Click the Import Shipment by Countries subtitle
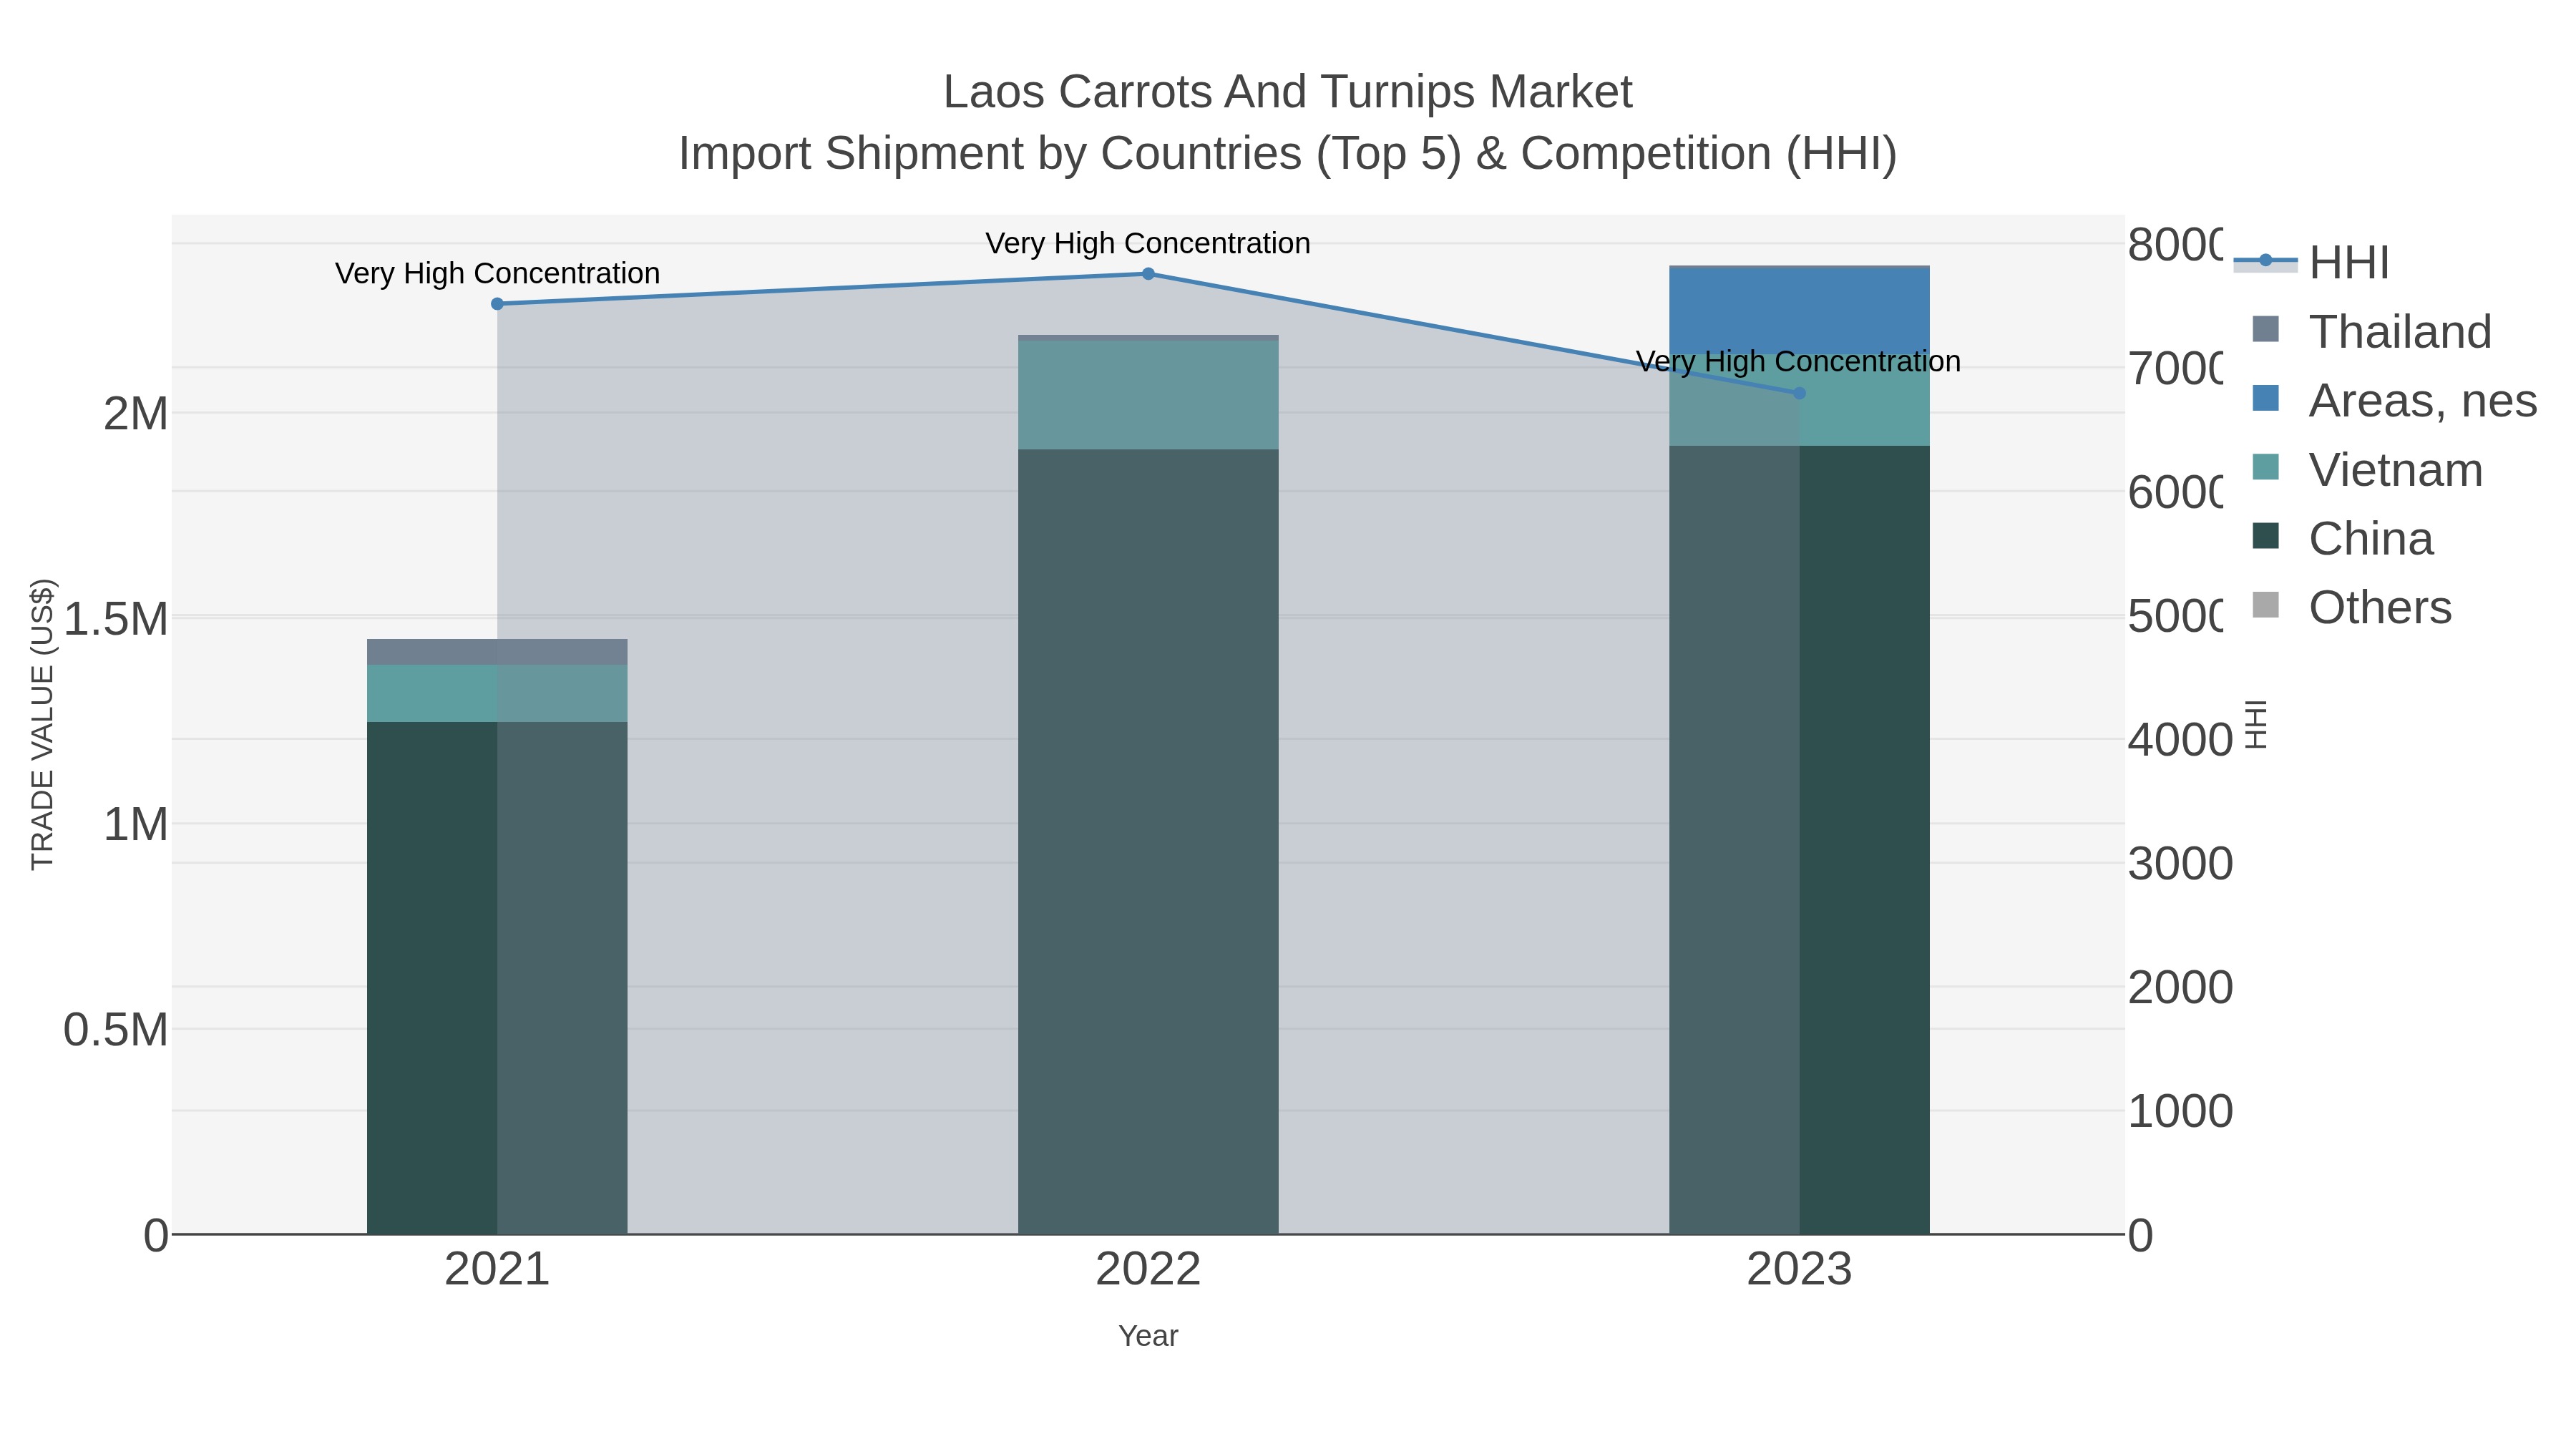This screenshot has width=2576, height=1449. (x=1288, y=154)
